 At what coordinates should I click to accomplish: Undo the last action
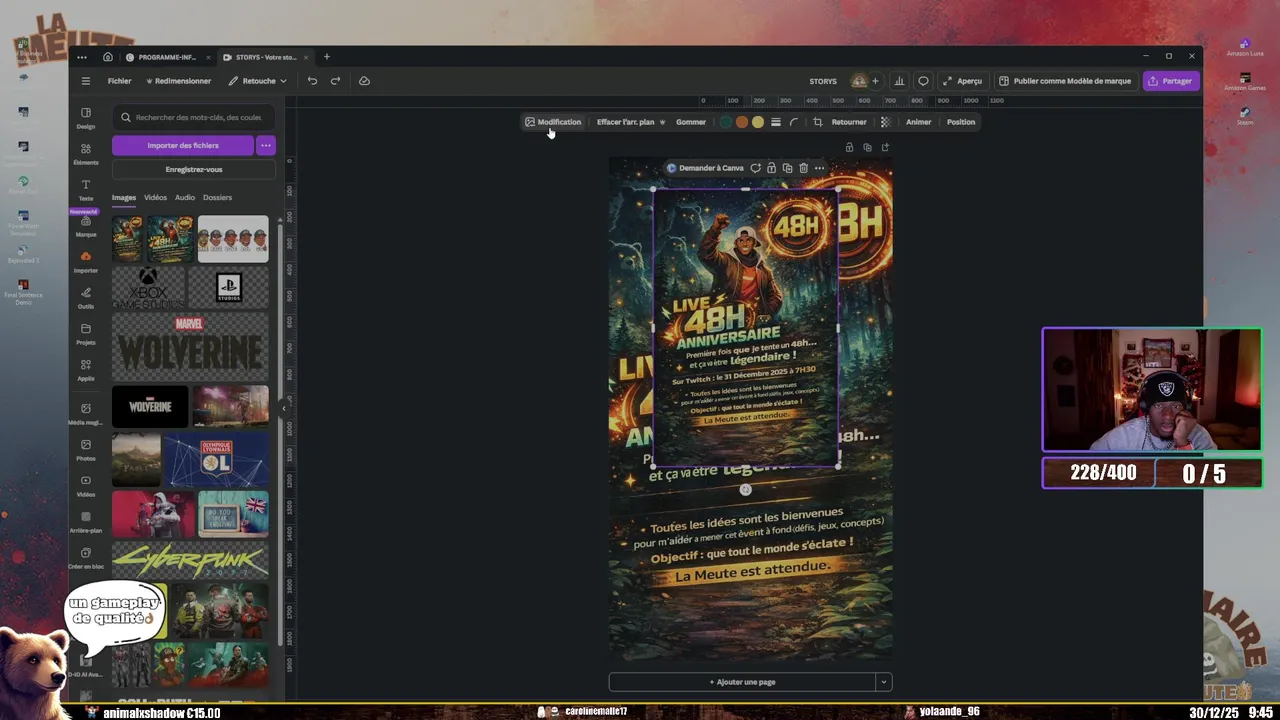[312, 81]
